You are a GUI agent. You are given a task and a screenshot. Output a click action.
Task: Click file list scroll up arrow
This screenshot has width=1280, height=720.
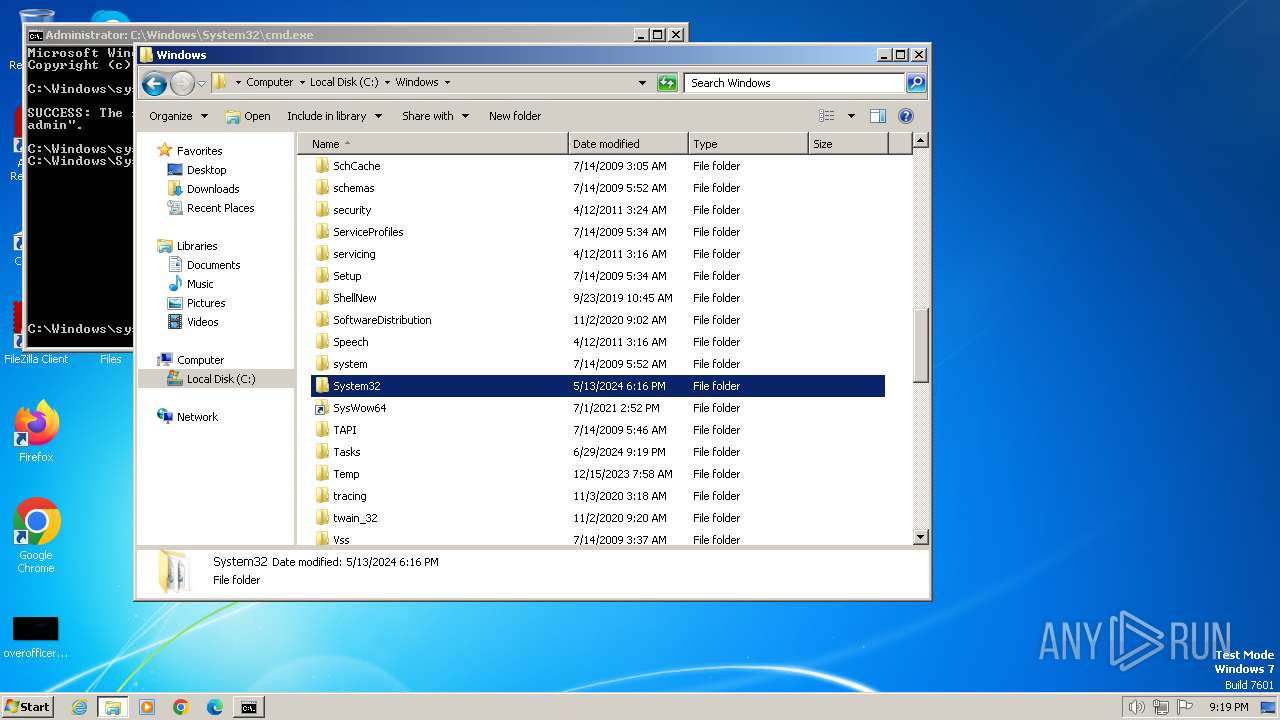921,141
